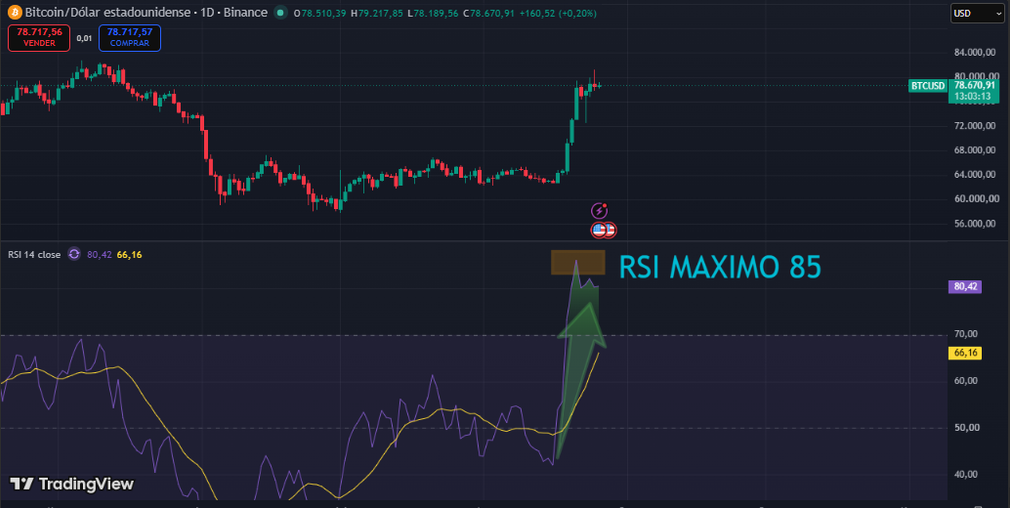
Task: Click the 56.000,00 price scale label
Action: pos(975,223)
